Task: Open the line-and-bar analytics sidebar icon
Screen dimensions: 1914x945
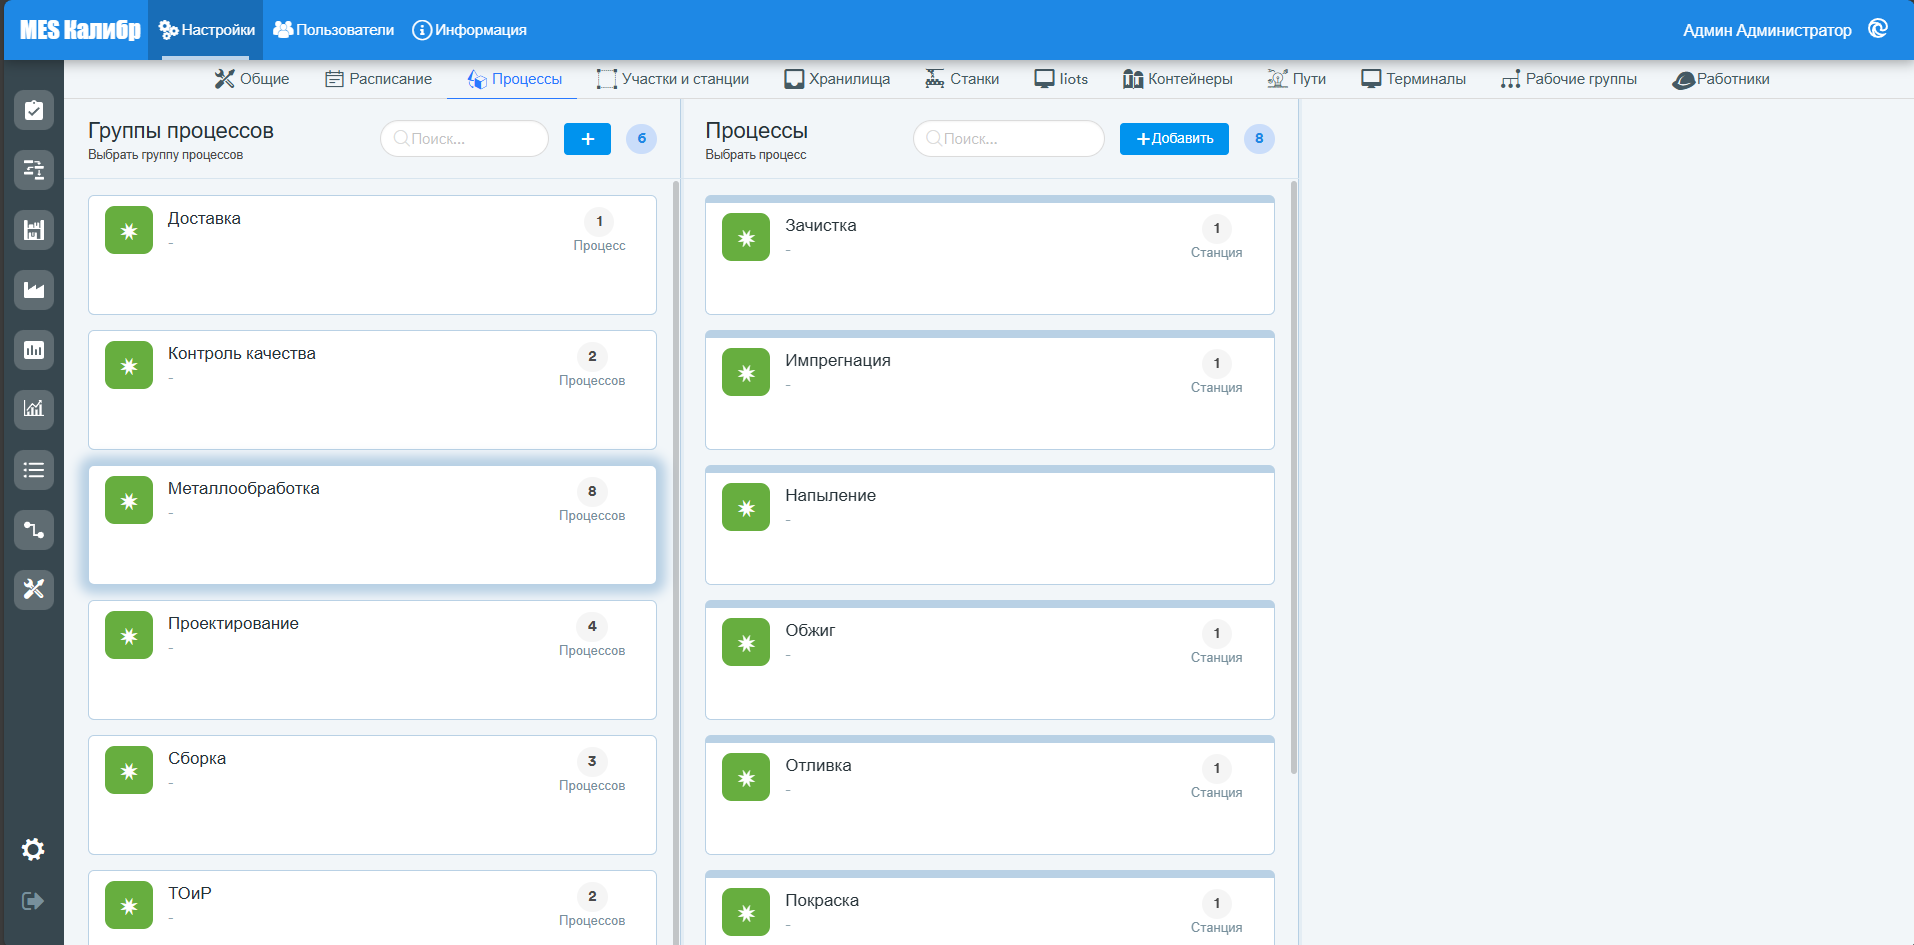Action: click(x=34, y=409)
